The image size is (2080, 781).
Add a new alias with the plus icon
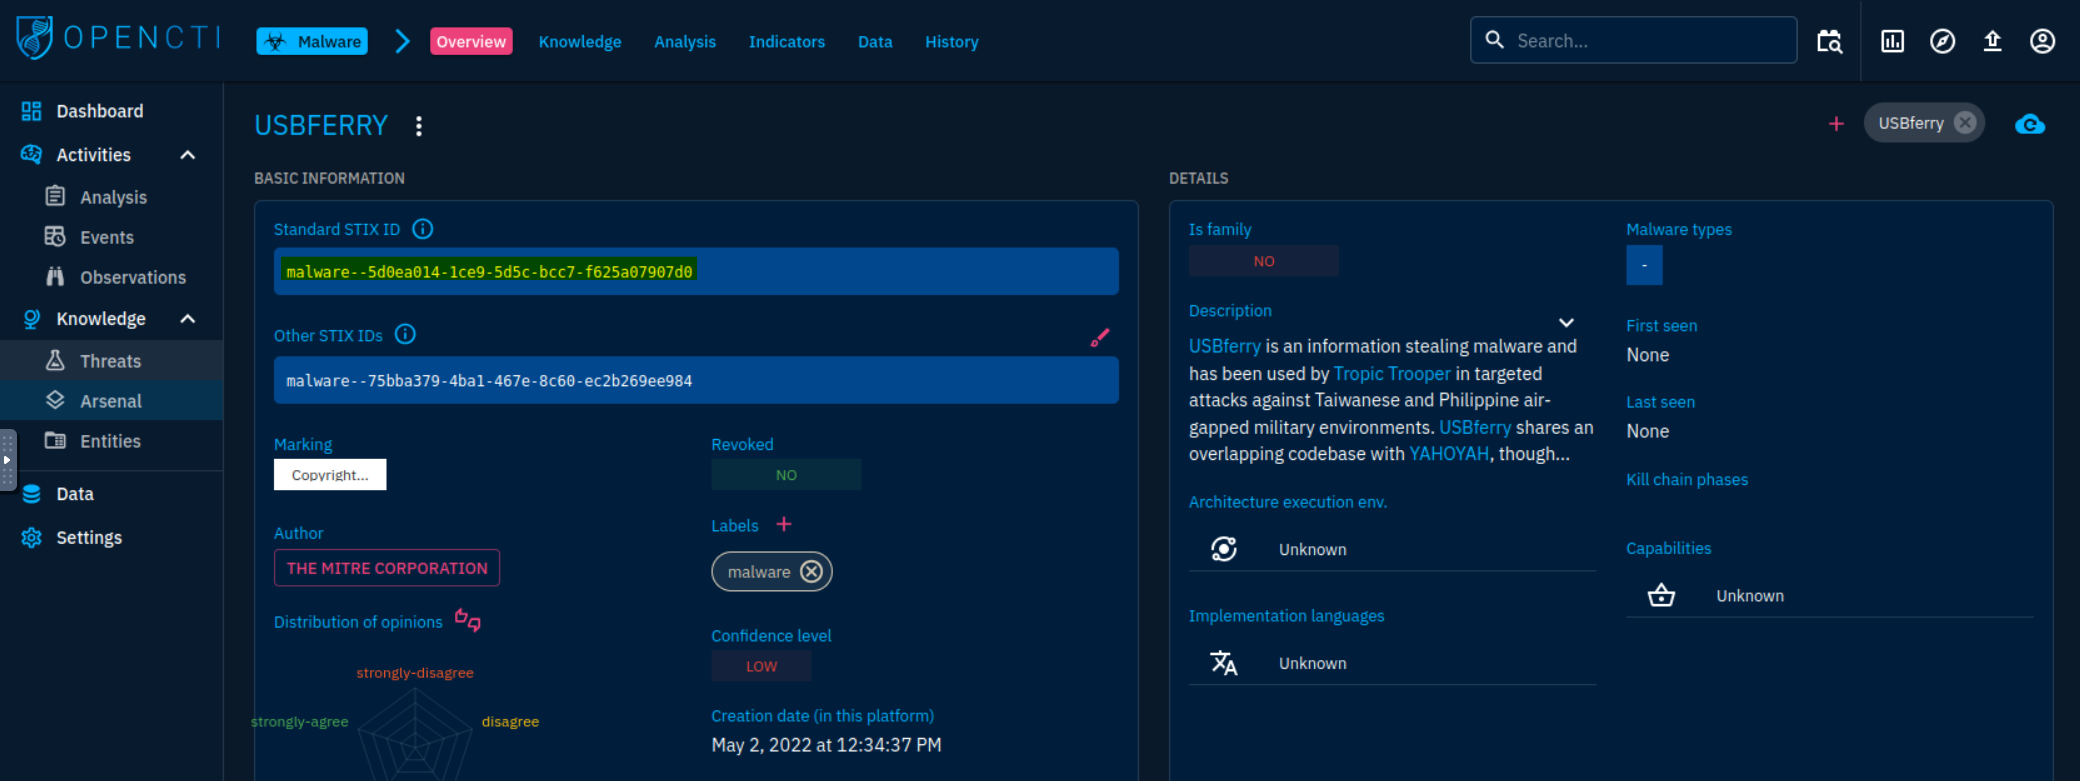pyautogui.click(x=1836, y=124)
